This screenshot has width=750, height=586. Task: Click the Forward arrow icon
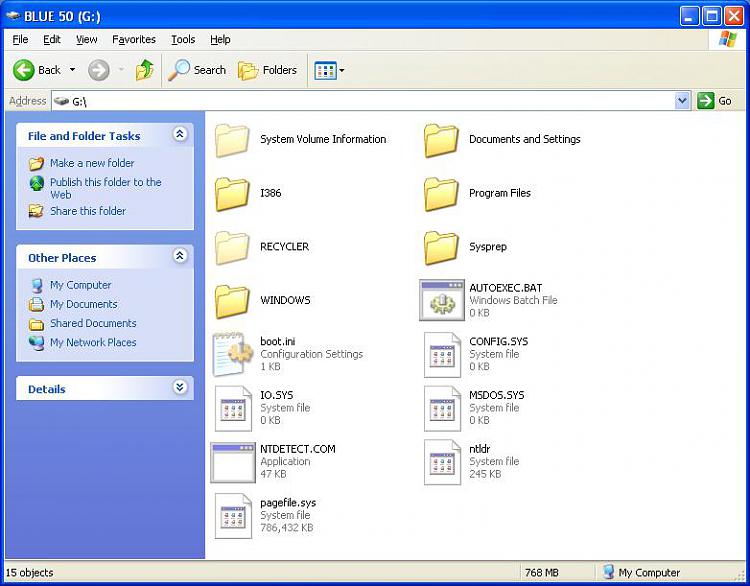(x=99, y=70)
